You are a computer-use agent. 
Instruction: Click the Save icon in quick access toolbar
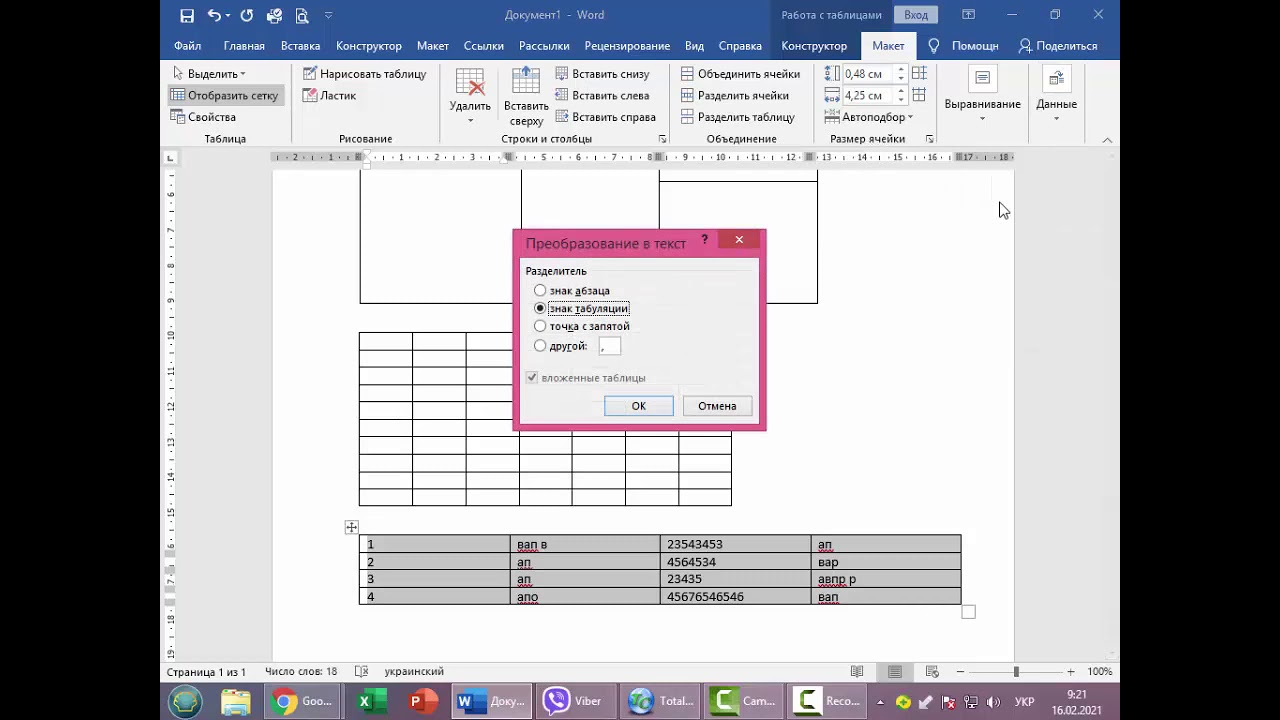pos(187,15)
